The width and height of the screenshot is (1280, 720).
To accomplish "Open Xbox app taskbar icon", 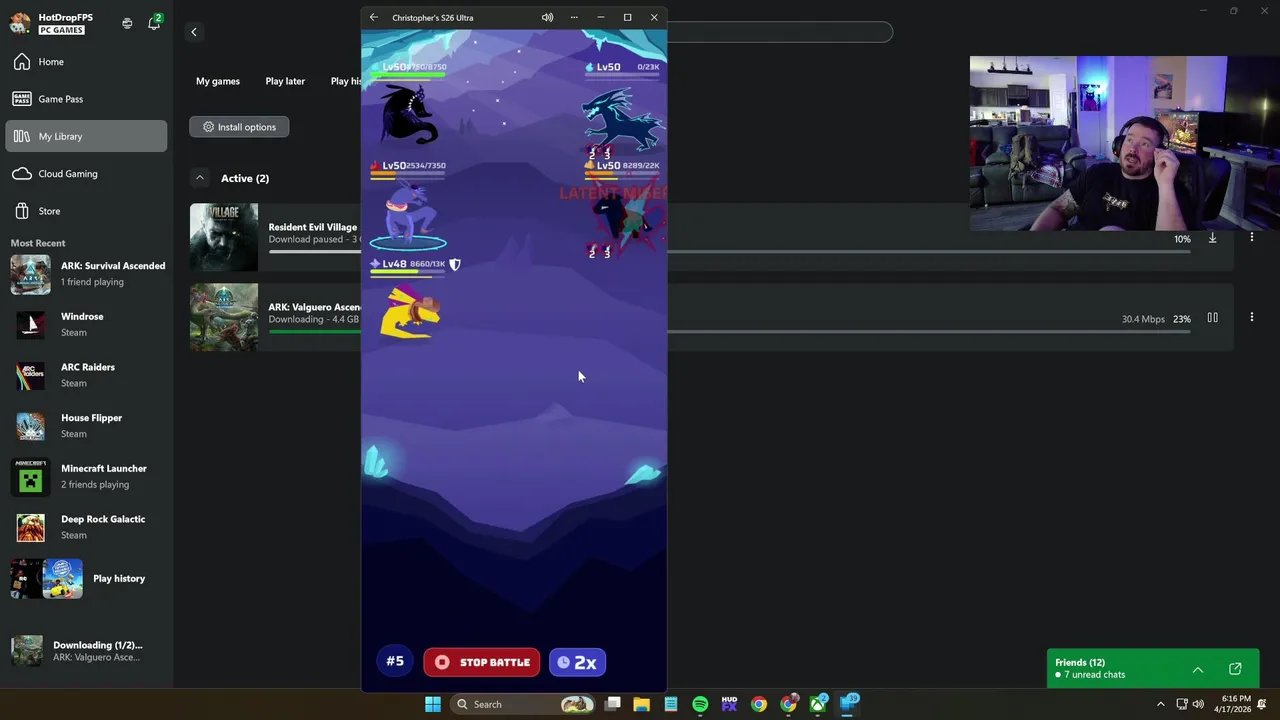I will click(818, 704).
